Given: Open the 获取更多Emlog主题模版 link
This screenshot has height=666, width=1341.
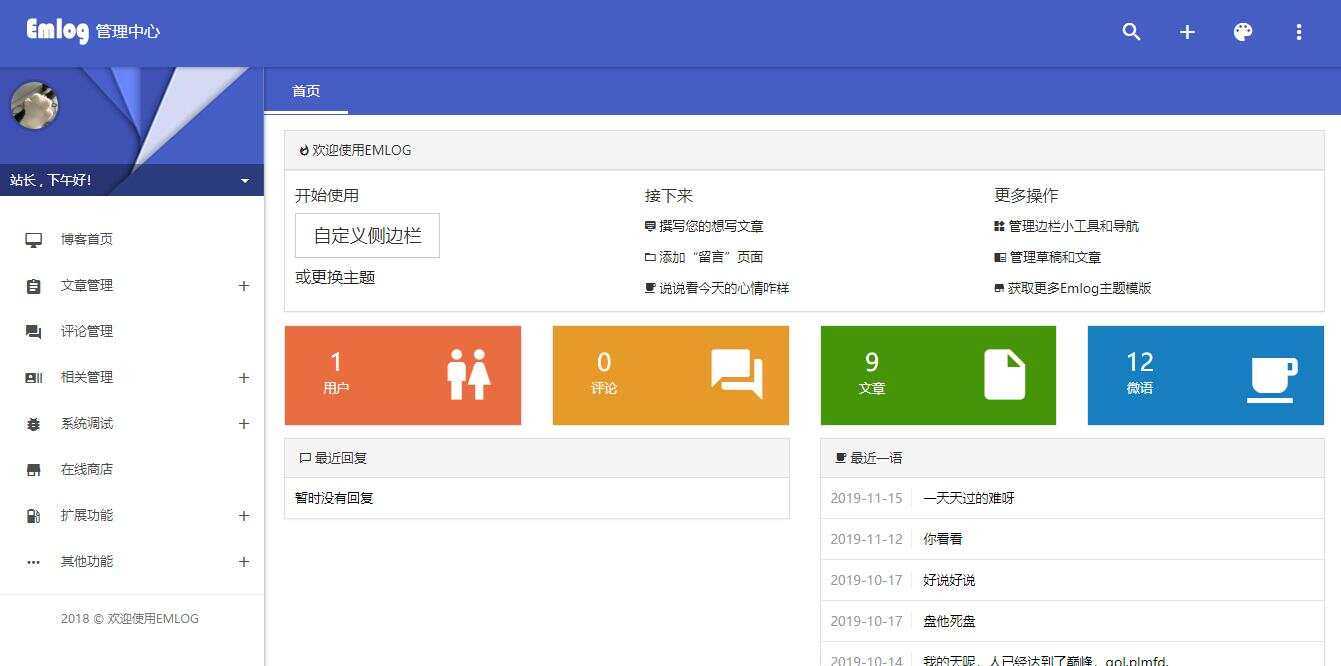Looking at the screenshot, I should point(1080,288).
